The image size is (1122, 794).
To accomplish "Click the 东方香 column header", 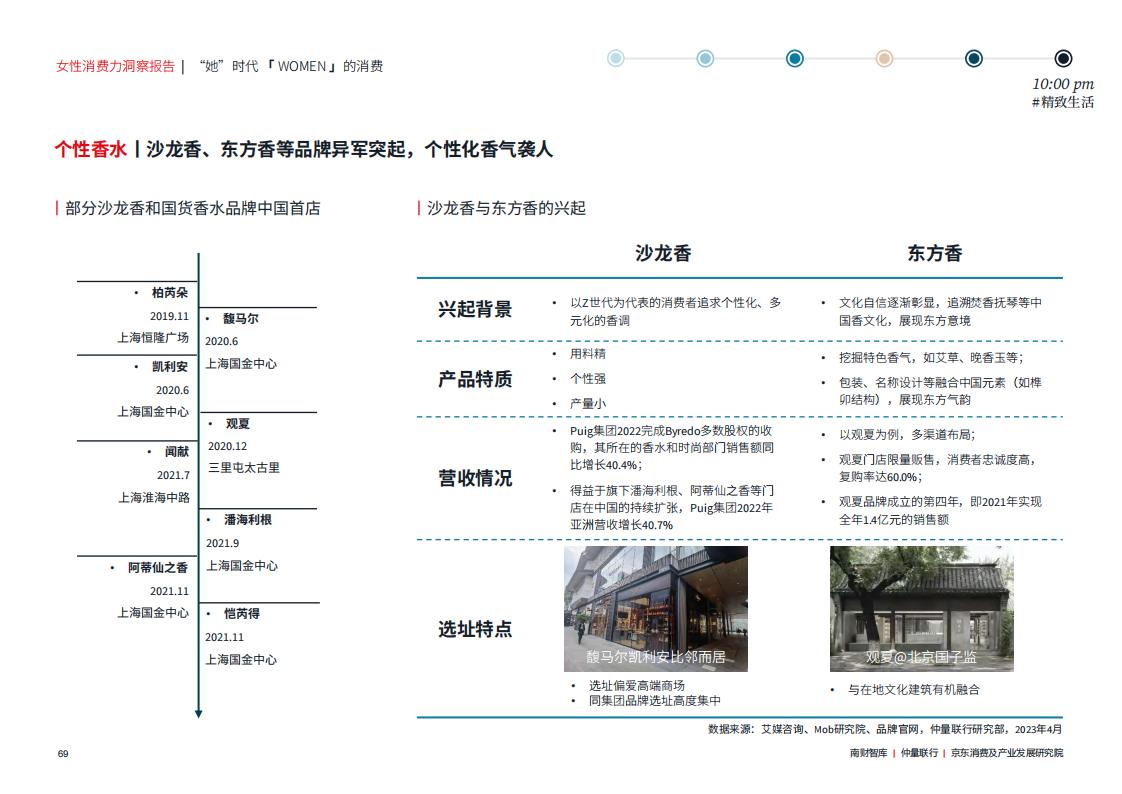I will point(935,253).
